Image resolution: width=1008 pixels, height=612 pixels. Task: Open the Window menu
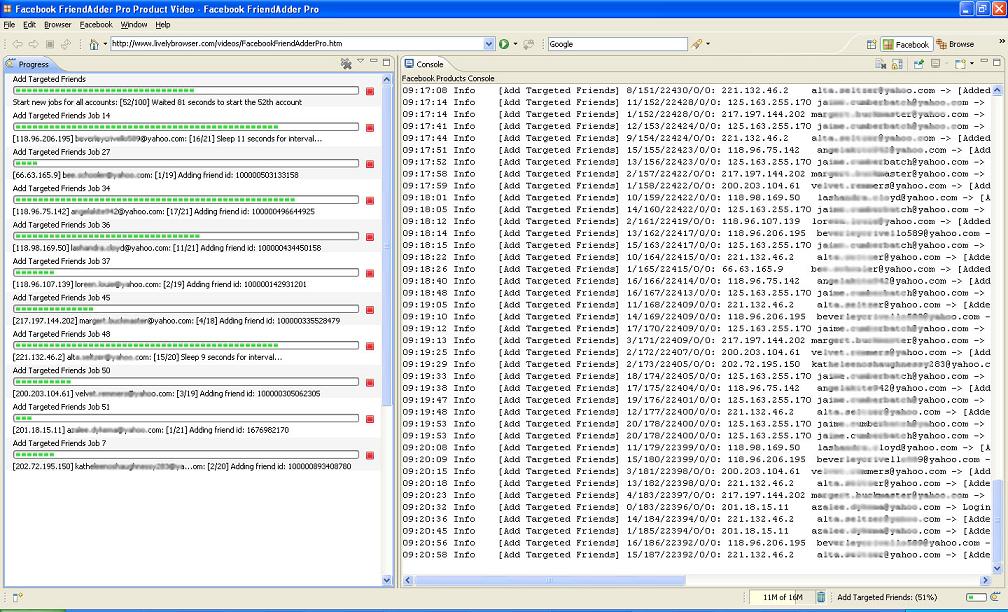pos(134,25)
